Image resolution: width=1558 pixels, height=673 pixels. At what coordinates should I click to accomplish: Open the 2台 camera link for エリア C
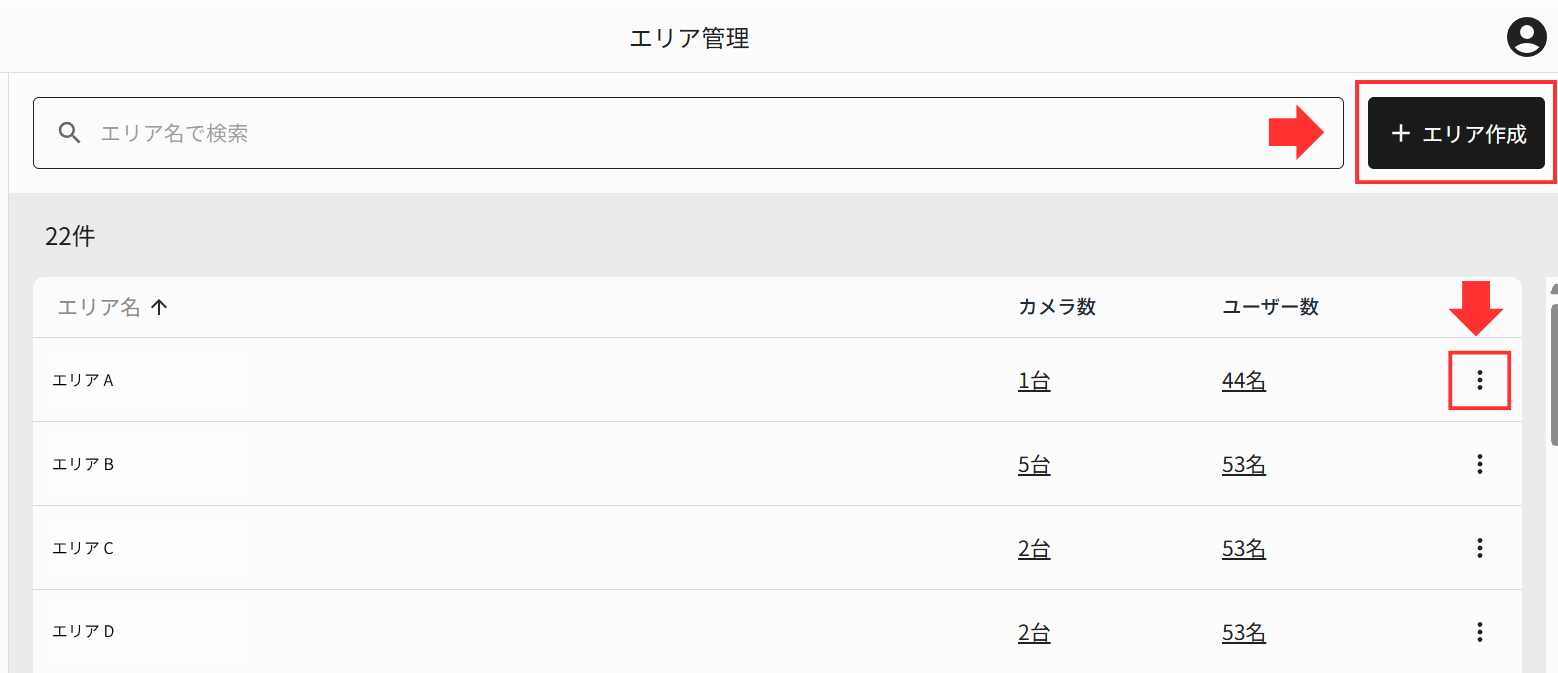tap(1034, 549)
